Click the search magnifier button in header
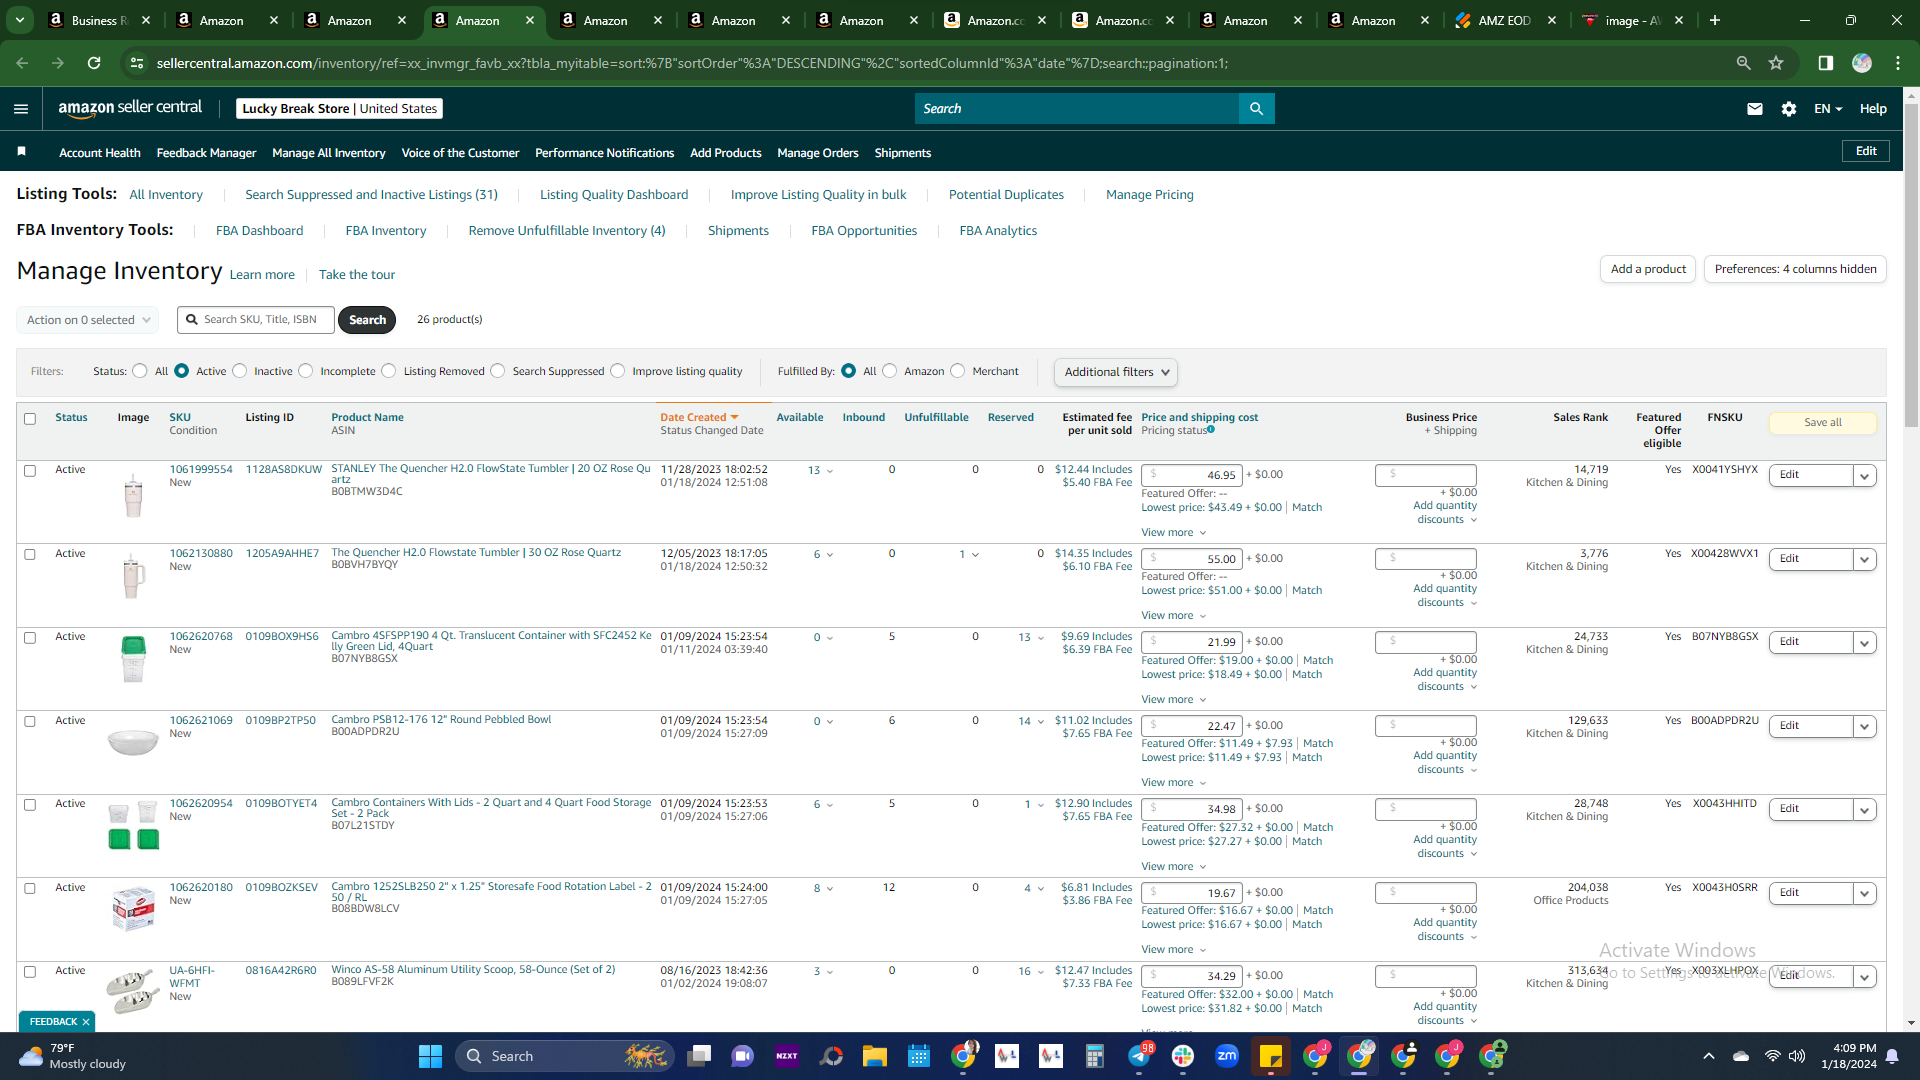This screenshot has height=1080, width=1920. click(x=1256, y=108)
